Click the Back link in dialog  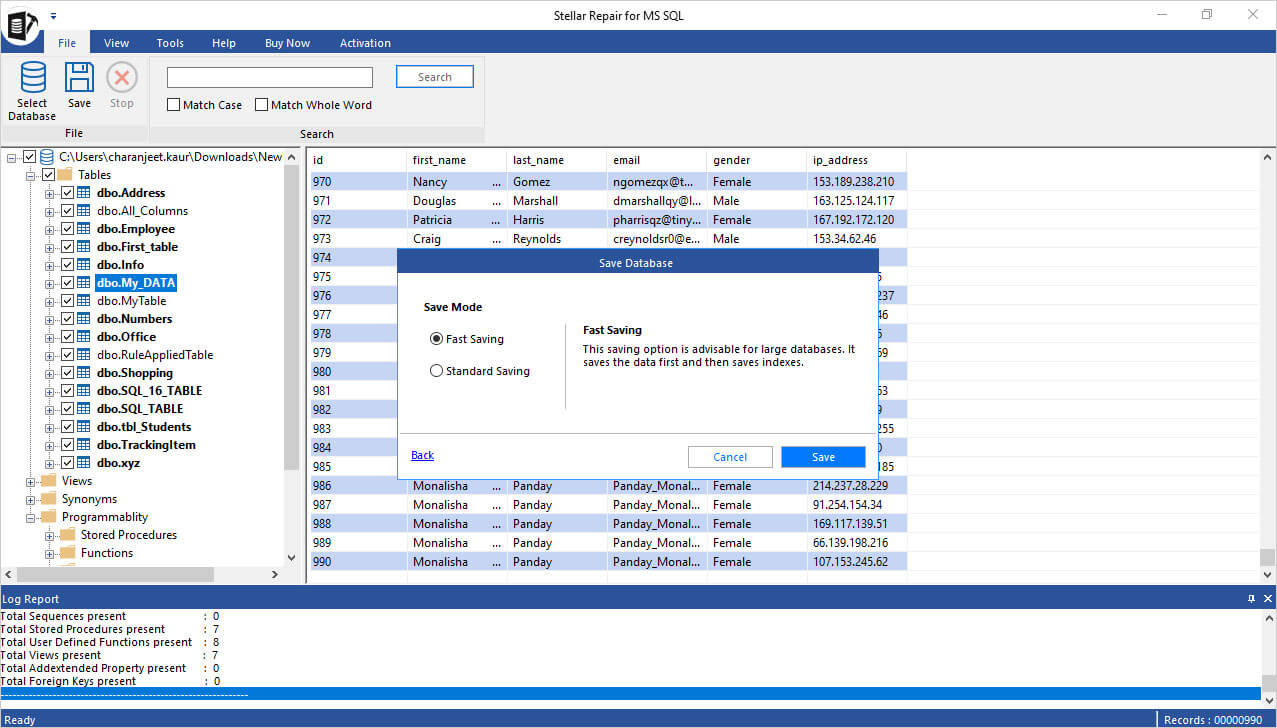click(x=422, y=455)
